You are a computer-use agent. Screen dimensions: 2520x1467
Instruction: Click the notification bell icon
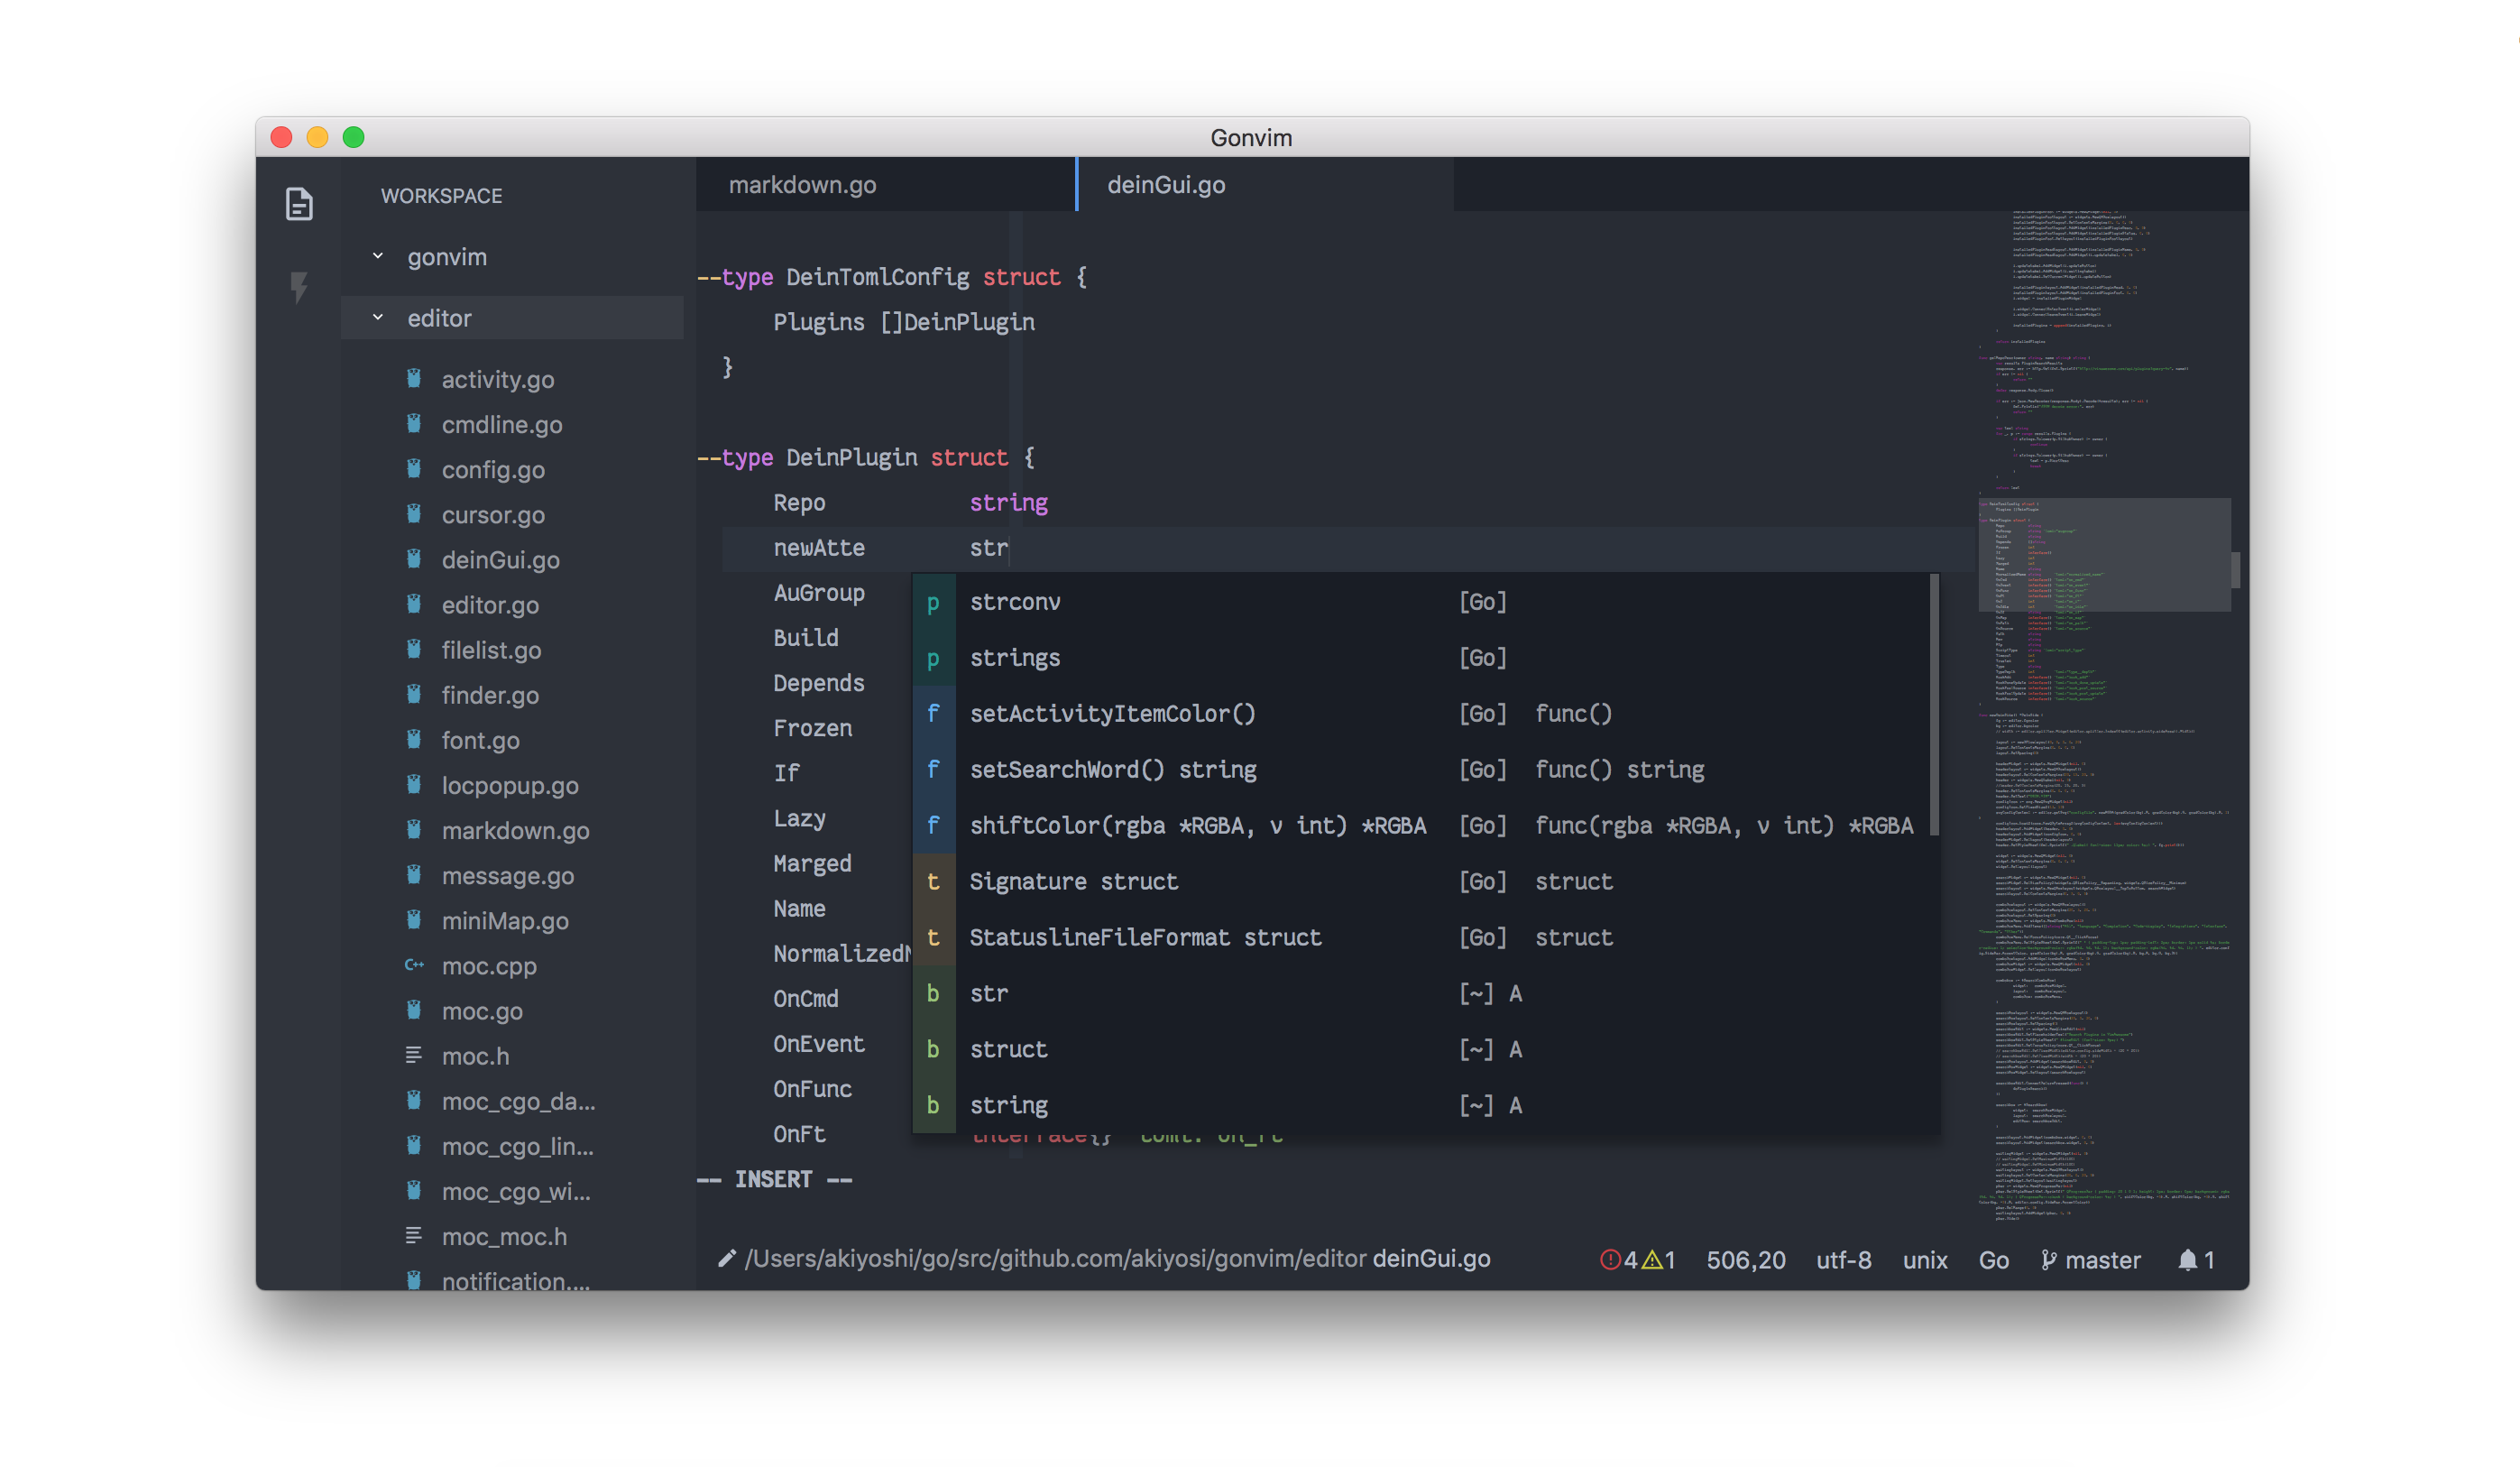[x=2187, y=1260]
